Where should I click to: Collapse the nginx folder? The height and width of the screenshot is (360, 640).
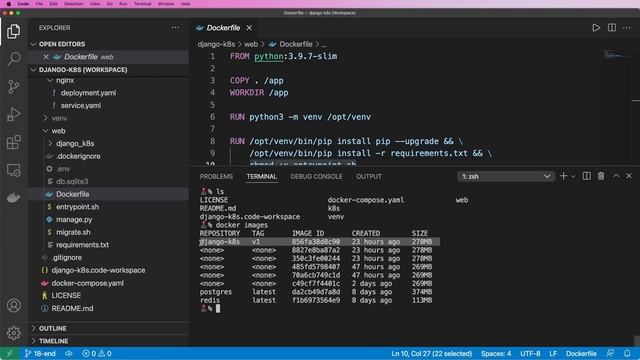coord(65,80)
